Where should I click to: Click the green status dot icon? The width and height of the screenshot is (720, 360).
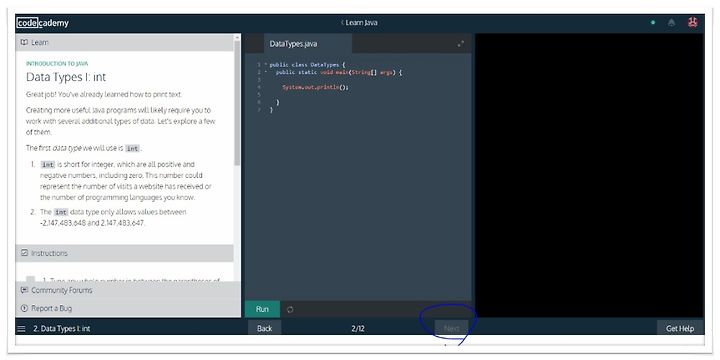(653, 22)
